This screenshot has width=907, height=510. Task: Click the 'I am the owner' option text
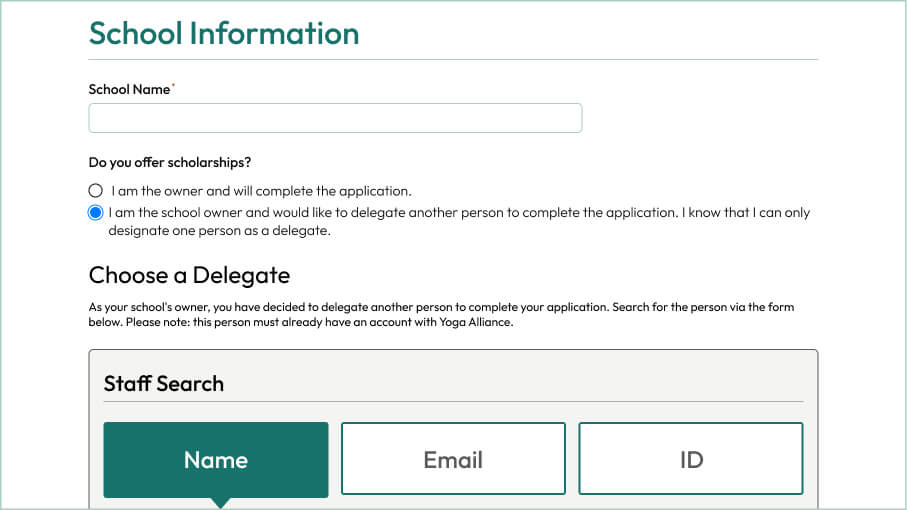(261, 190)
